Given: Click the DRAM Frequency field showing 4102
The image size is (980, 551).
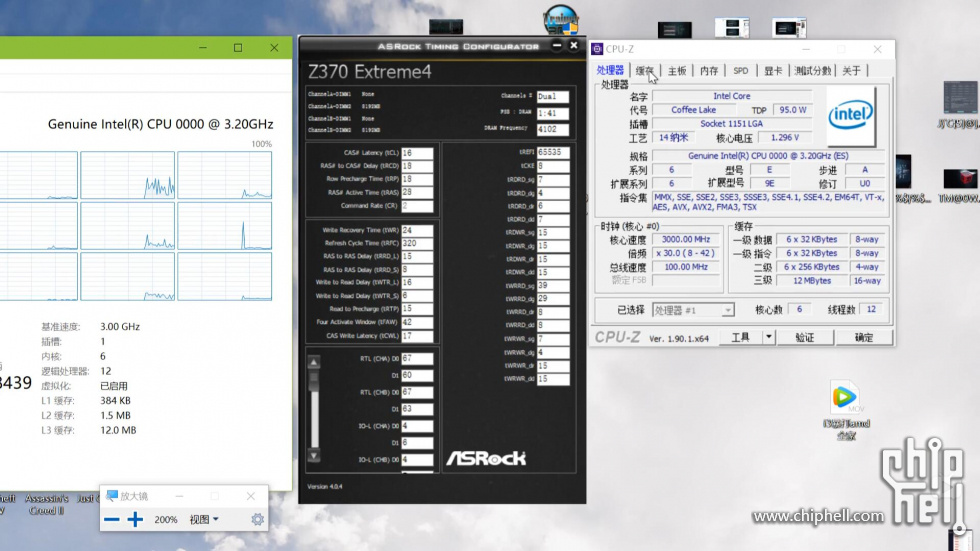Looking at the screenshot, I should 552,129.
